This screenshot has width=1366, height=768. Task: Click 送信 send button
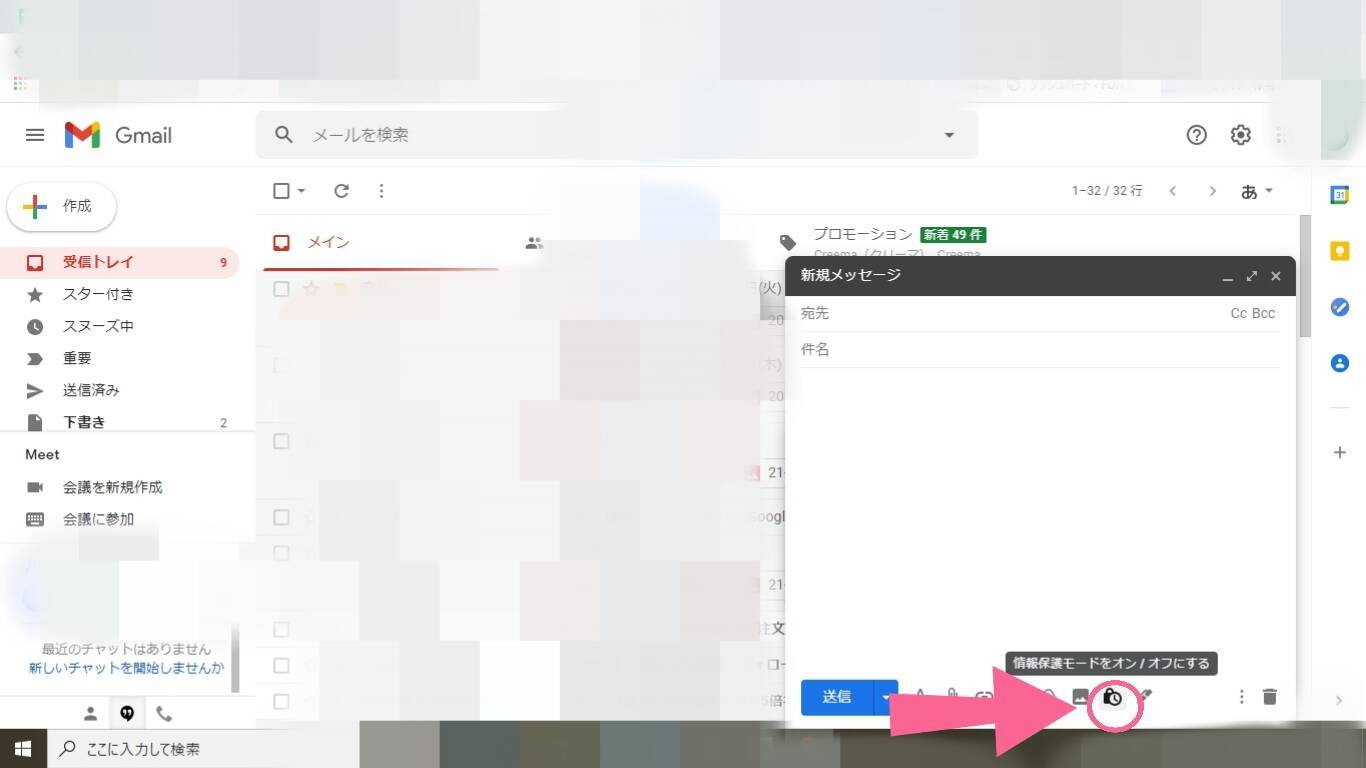(x=837, y=697)
